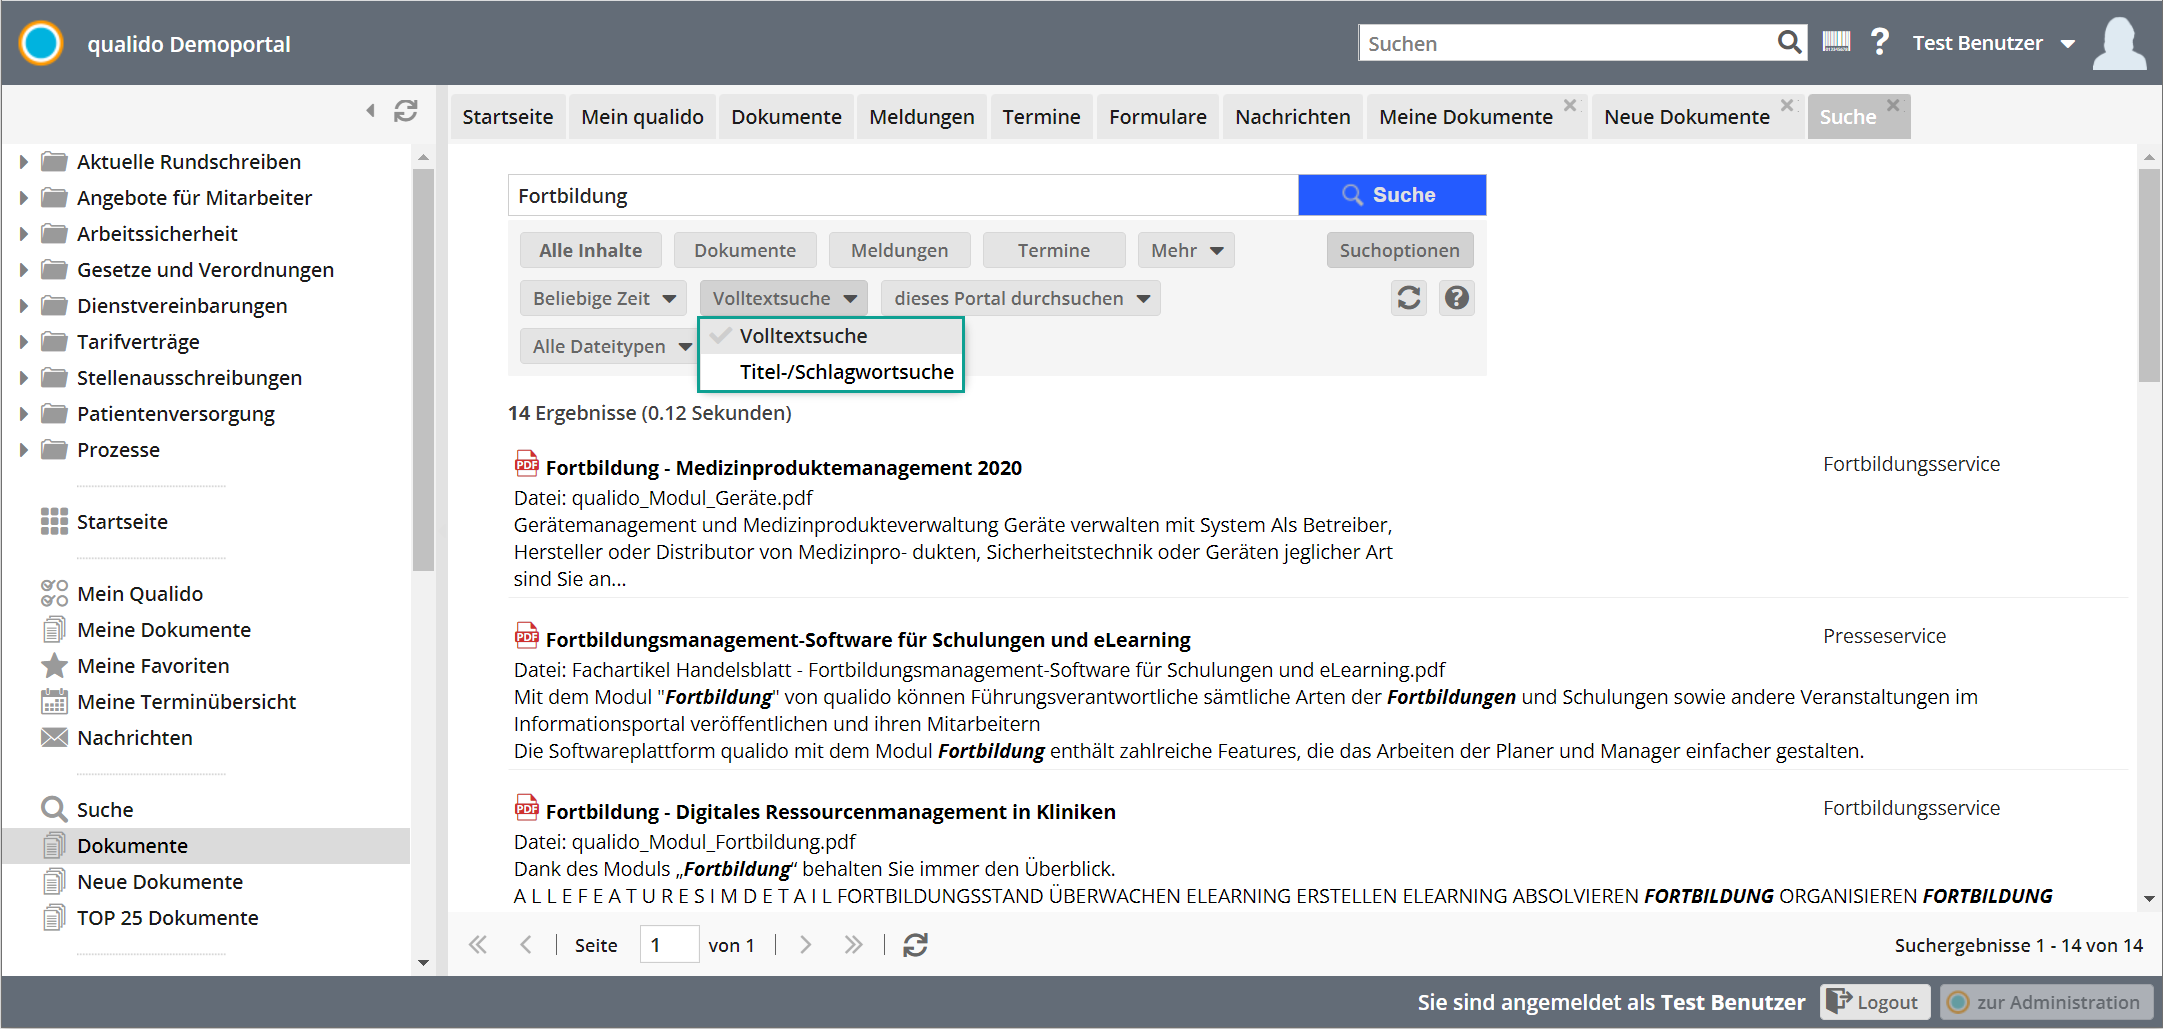
Task: Open Fortbildungsmanagement-Software für Schulungen result
Action: 868,640
